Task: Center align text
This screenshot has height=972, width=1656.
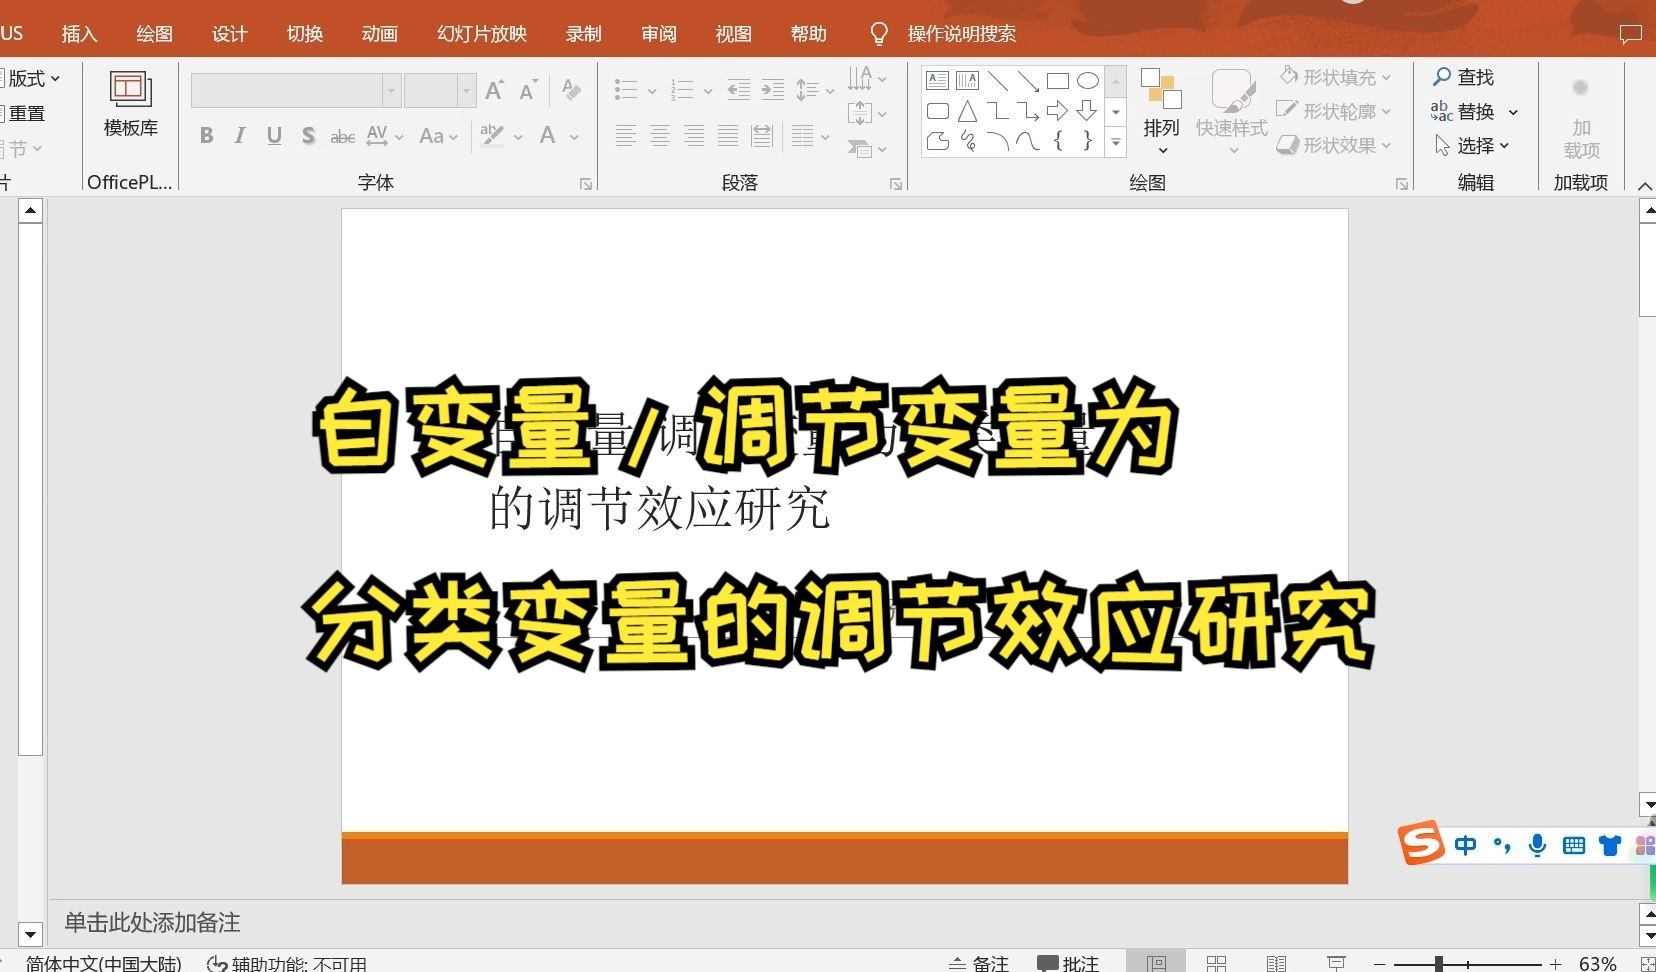Action: (x=660, y=136)
